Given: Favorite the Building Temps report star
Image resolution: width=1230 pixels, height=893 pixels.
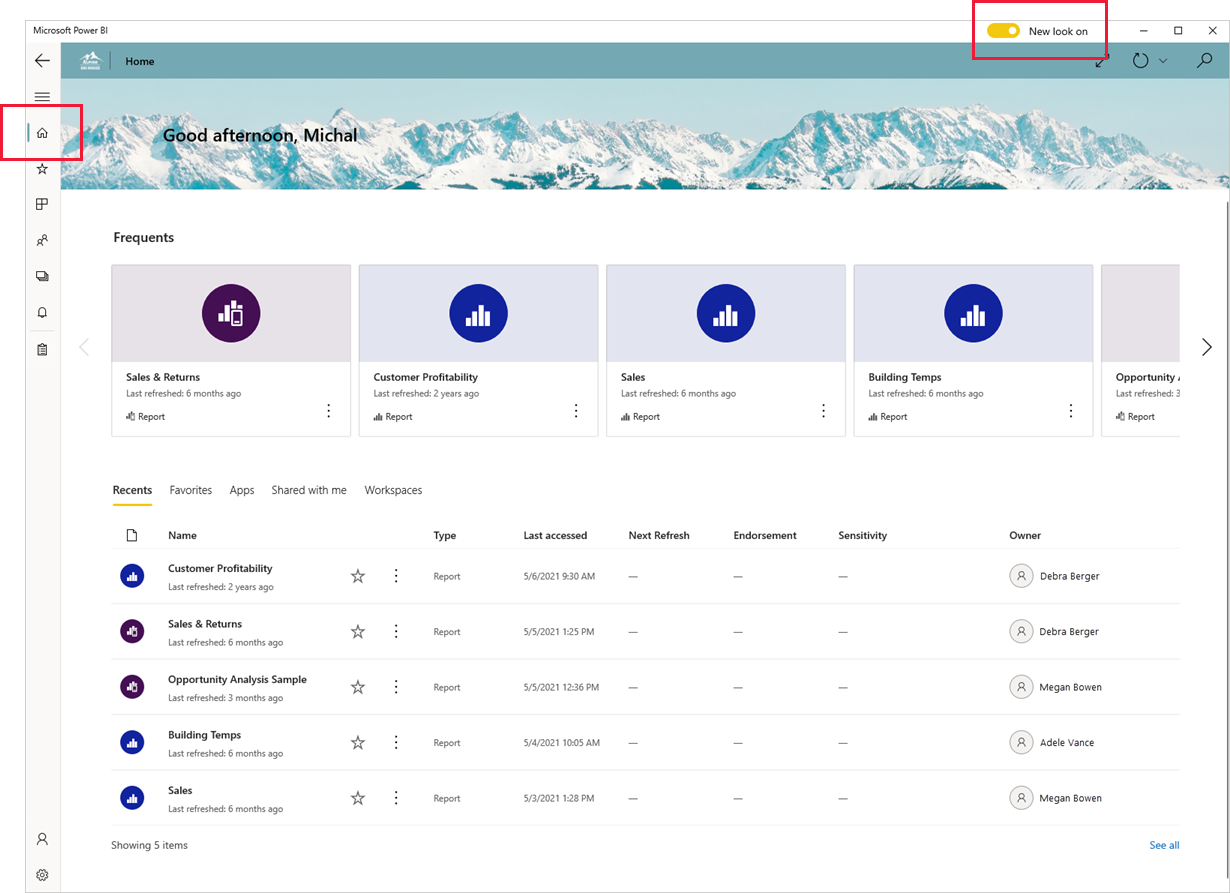Looking at the screenshot, I should point(358,743).
